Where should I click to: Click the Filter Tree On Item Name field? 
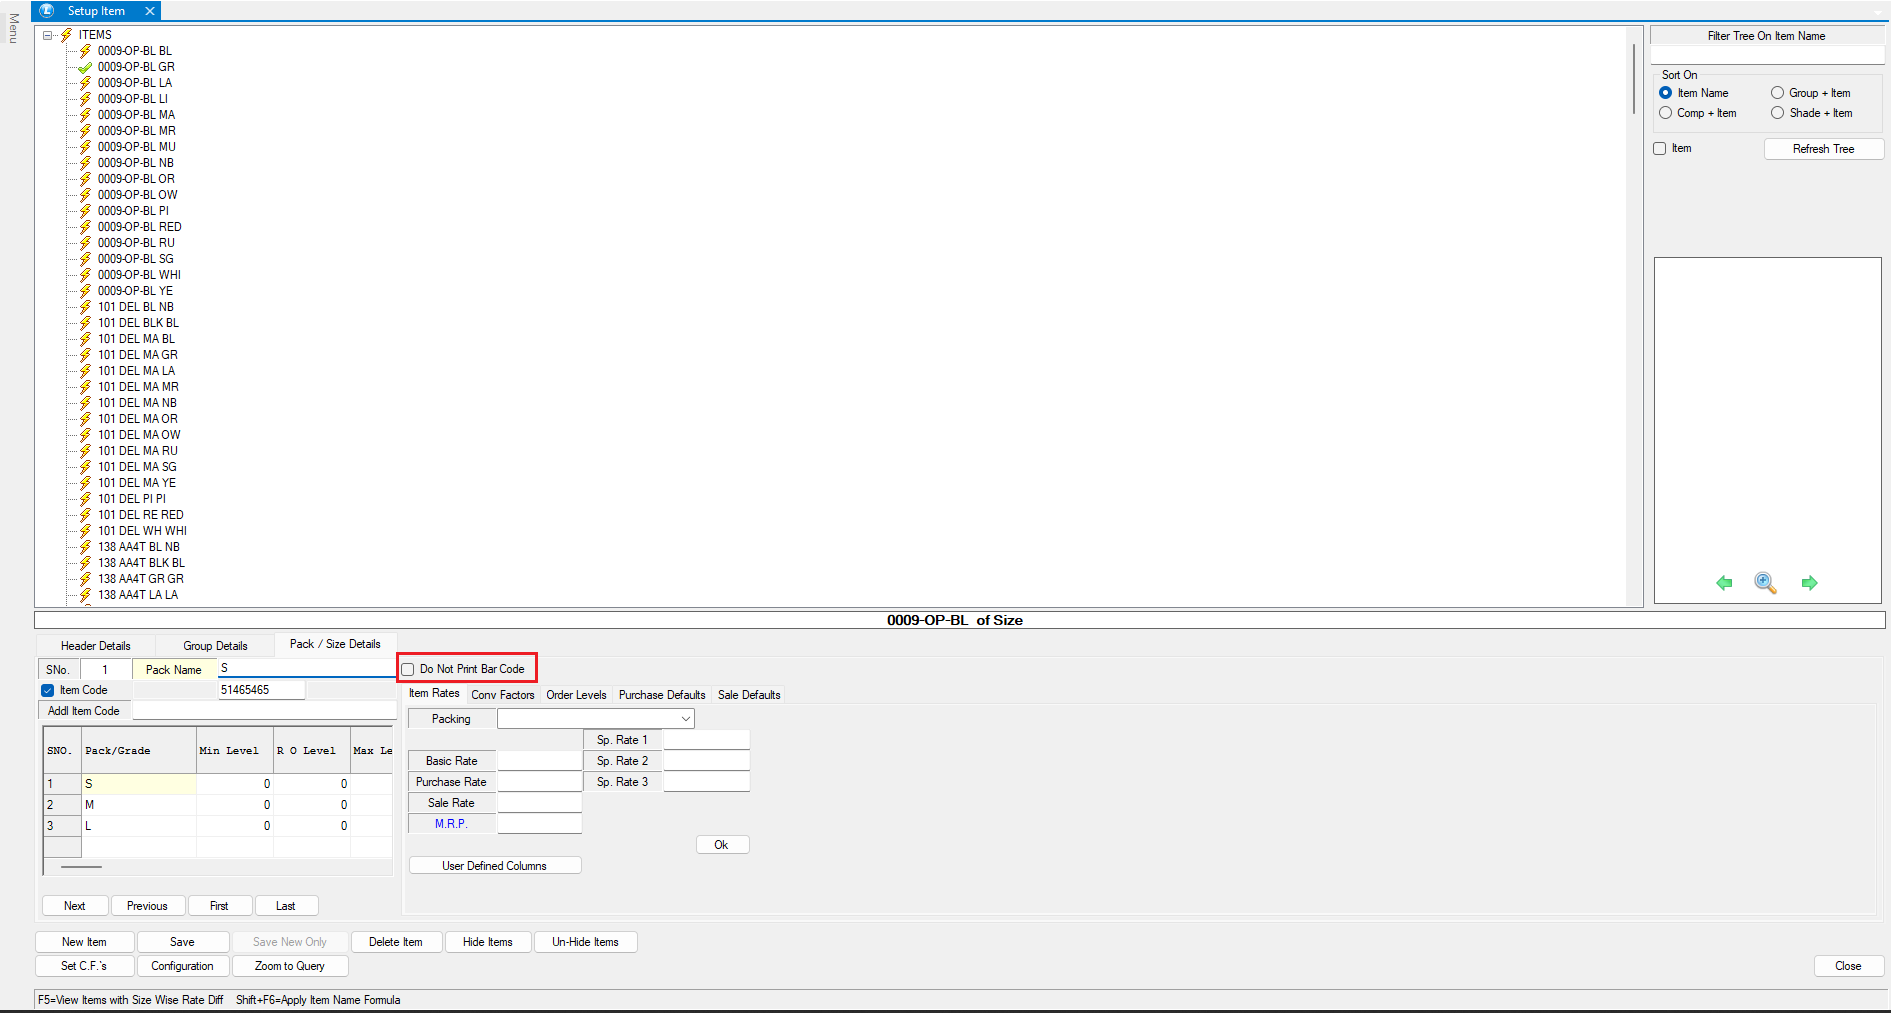tap(1766, 55)
